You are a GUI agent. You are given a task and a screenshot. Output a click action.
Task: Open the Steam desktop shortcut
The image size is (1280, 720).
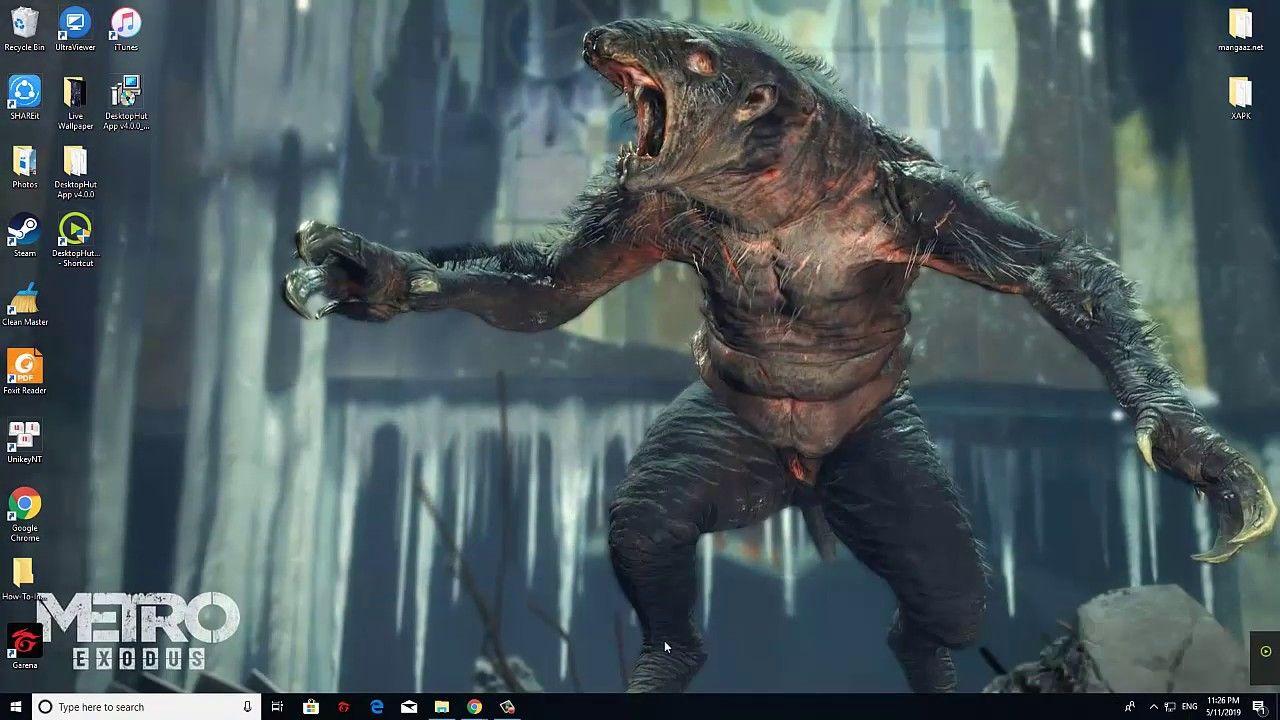click(25, 232)
